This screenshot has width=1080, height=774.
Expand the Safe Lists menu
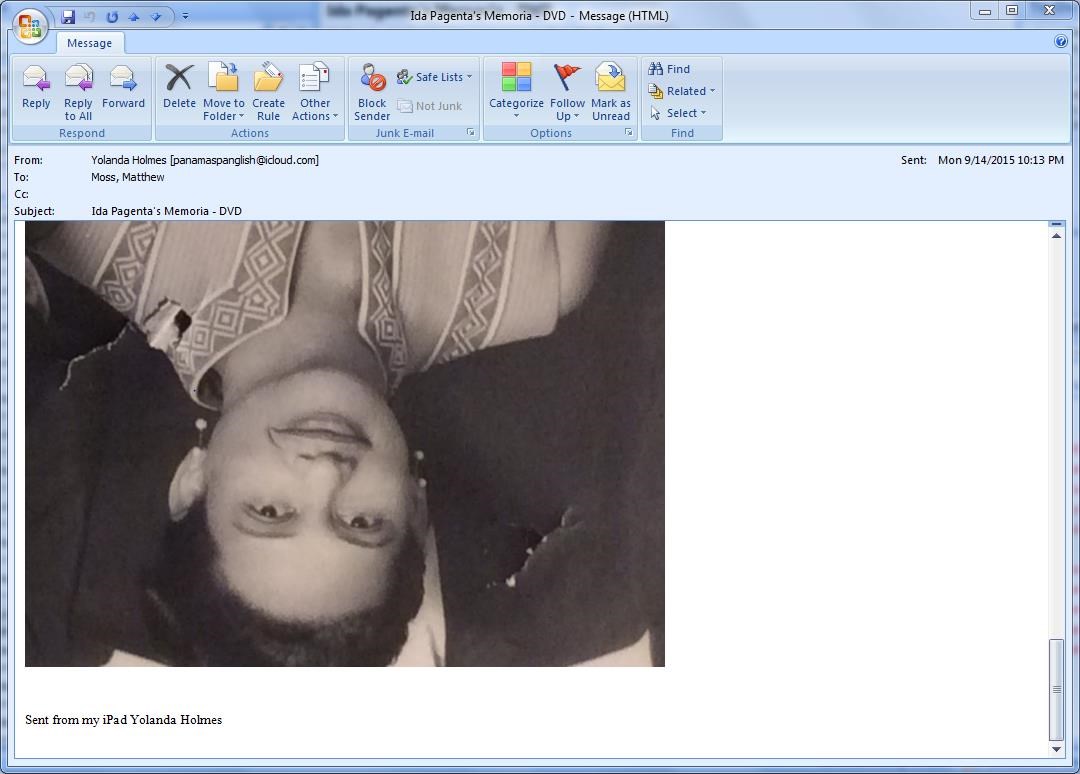(434, 77)
